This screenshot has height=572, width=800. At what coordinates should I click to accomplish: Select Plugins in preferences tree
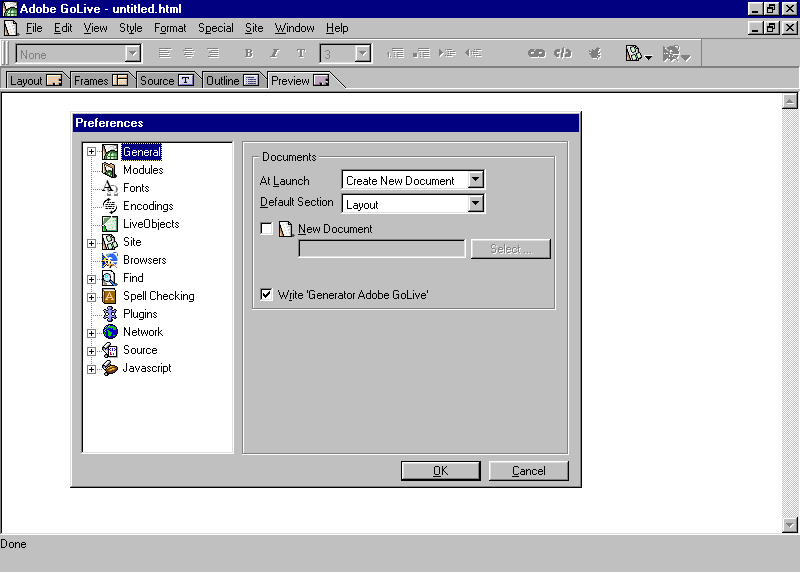tap(140, 314)
